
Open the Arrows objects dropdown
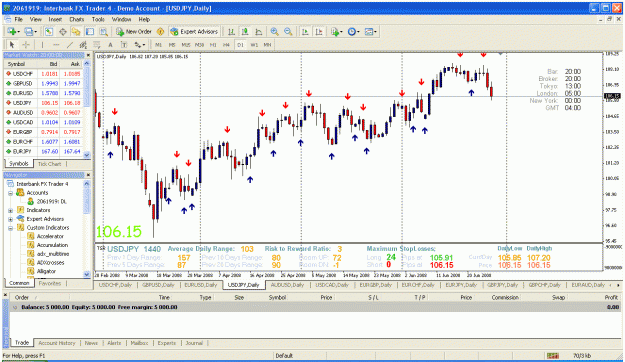(x=140, y=45)
